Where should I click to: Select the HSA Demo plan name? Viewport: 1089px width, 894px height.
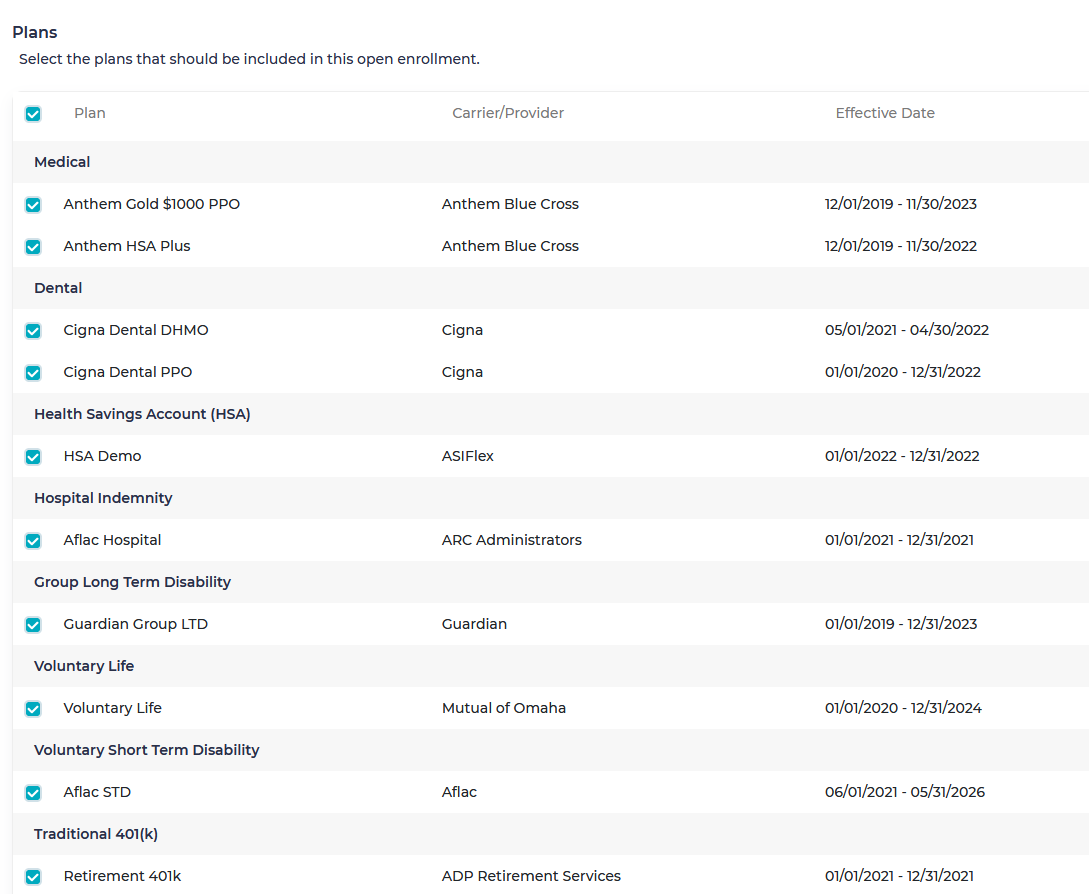click(102, 456)
